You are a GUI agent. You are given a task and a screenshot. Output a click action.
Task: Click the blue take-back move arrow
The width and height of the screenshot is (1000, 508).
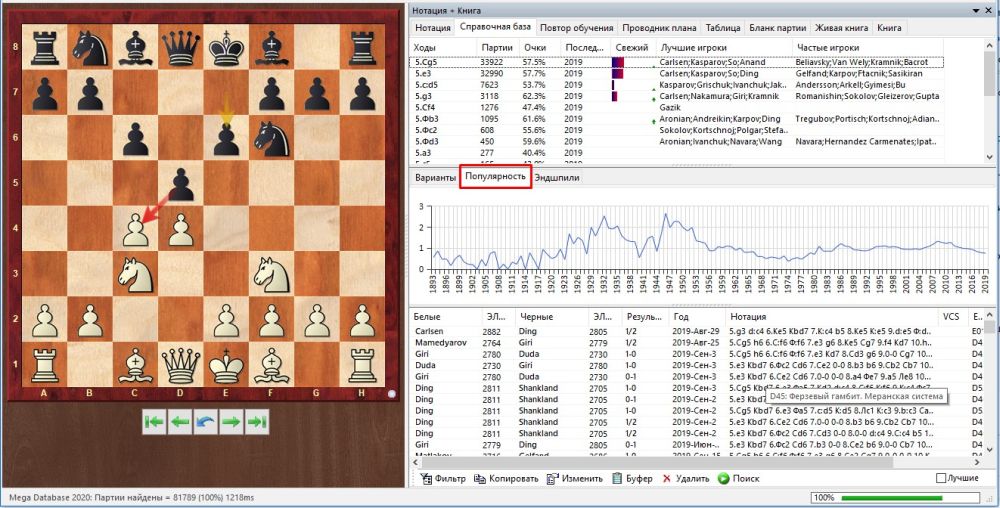(x=206, y=422)
